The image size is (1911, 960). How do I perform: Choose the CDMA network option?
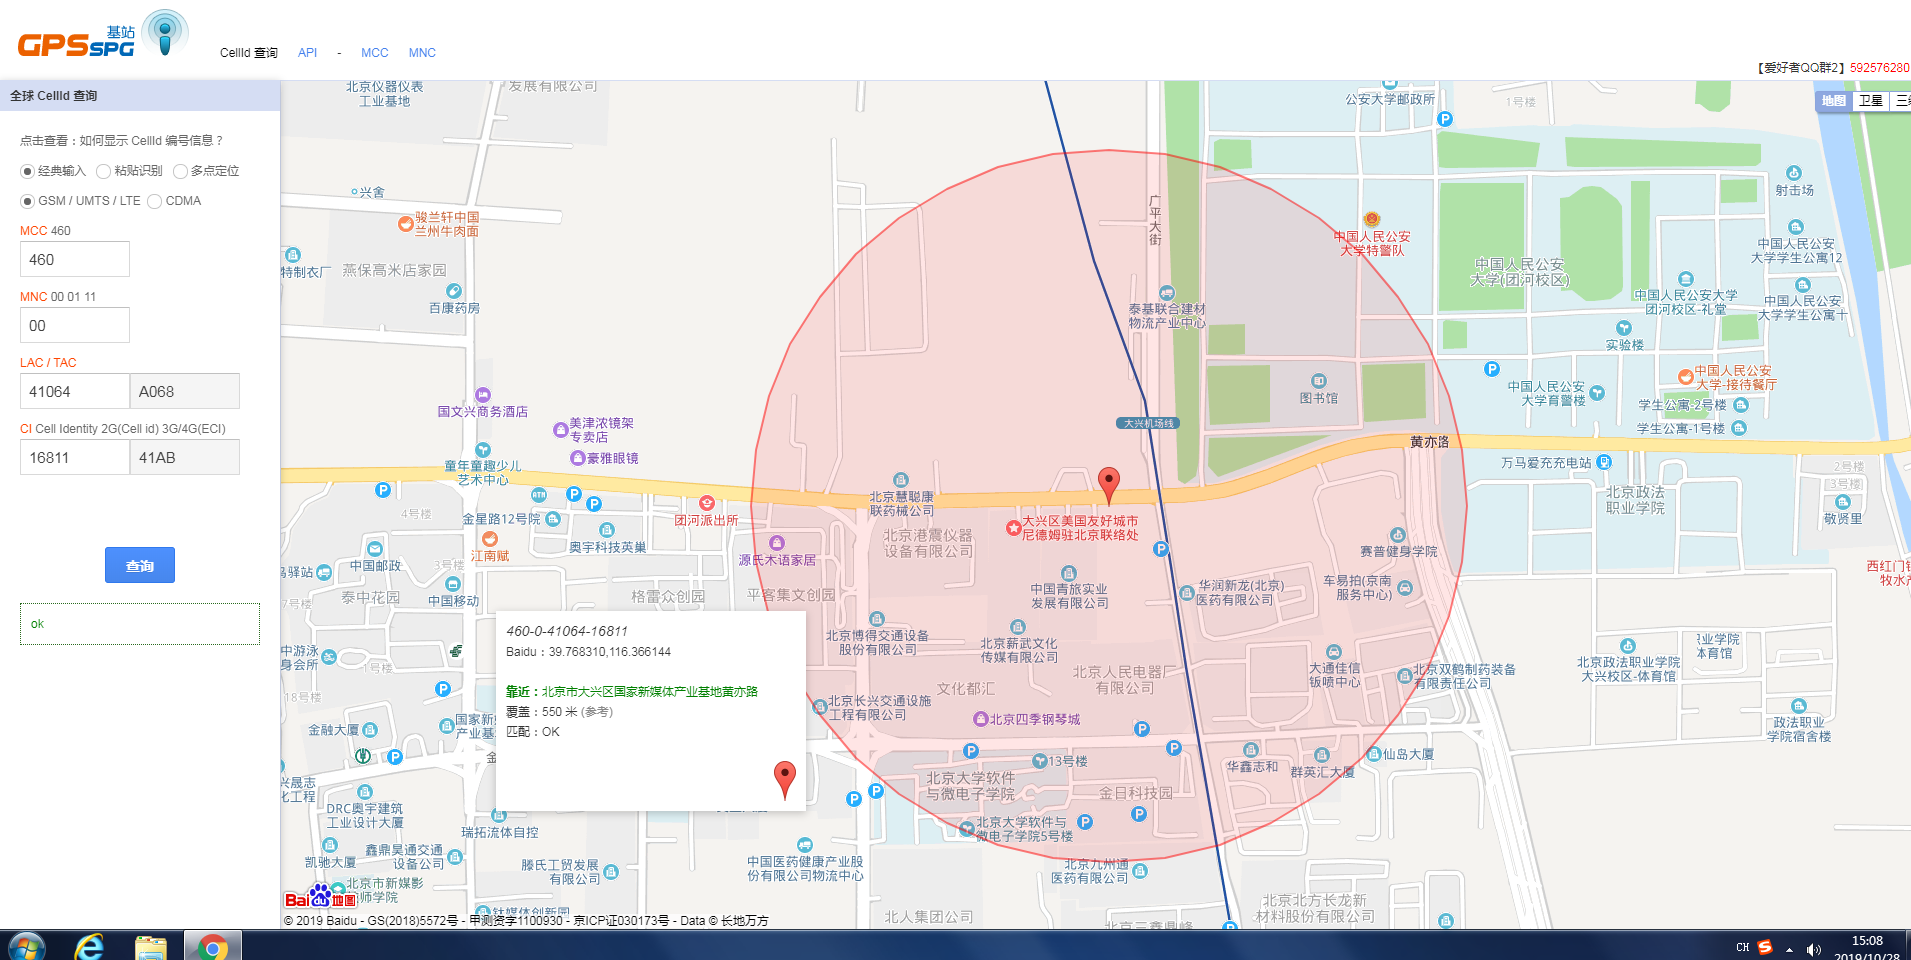[154, 201]
